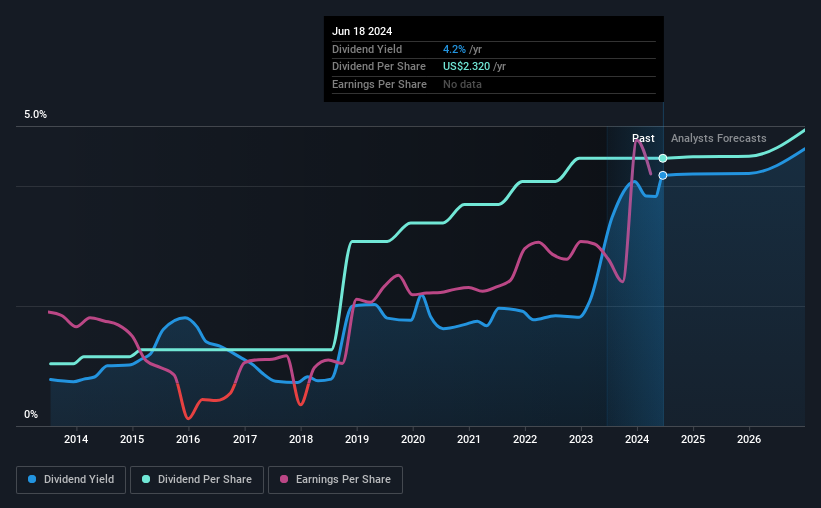This screenshot has height=508, width=821.
Task: Click the Dividend Per Share tooltip row label
Action: [379, 67]
